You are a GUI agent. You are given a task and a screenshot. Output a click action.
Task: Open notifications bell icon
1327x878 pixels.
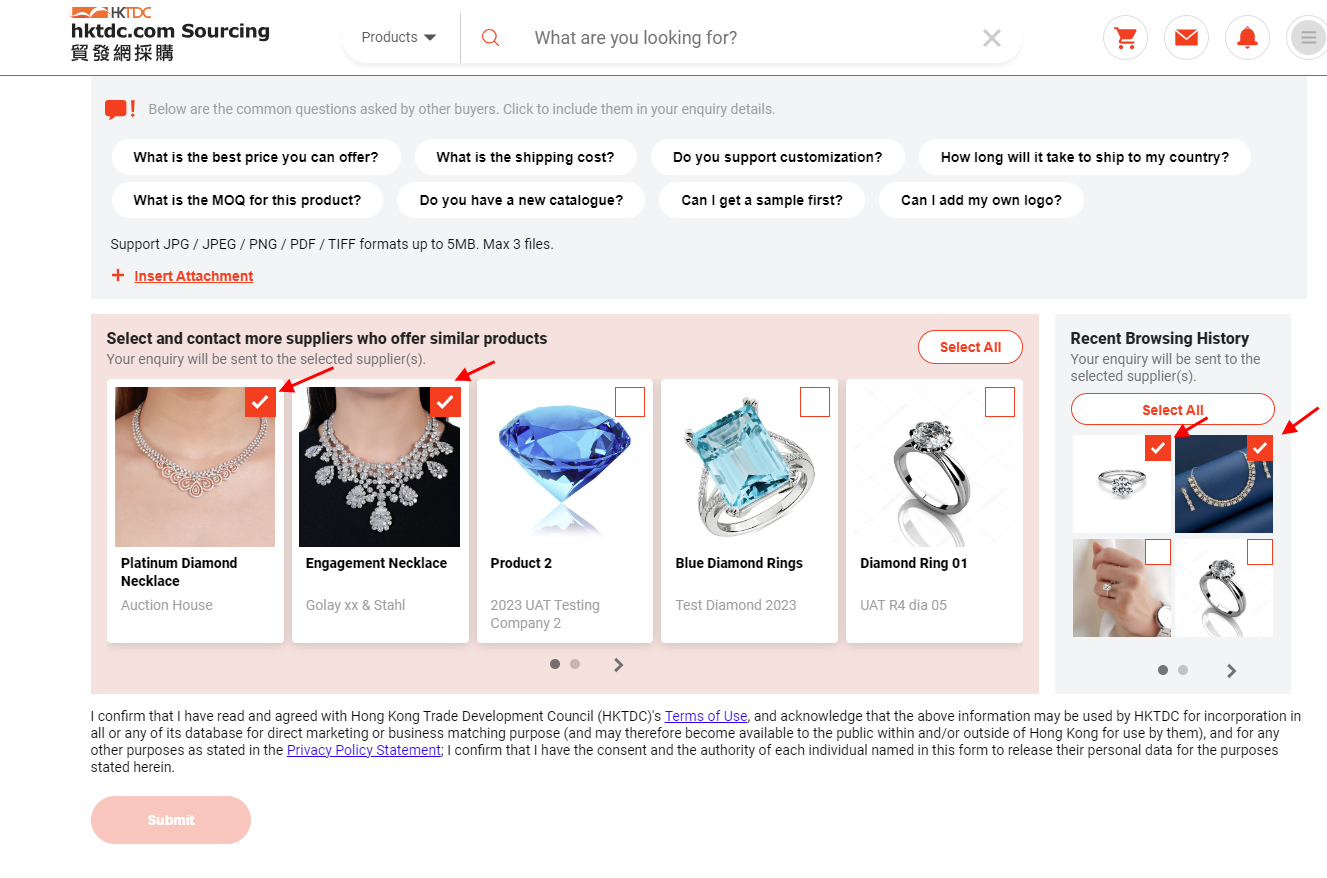pos(1247,38)
